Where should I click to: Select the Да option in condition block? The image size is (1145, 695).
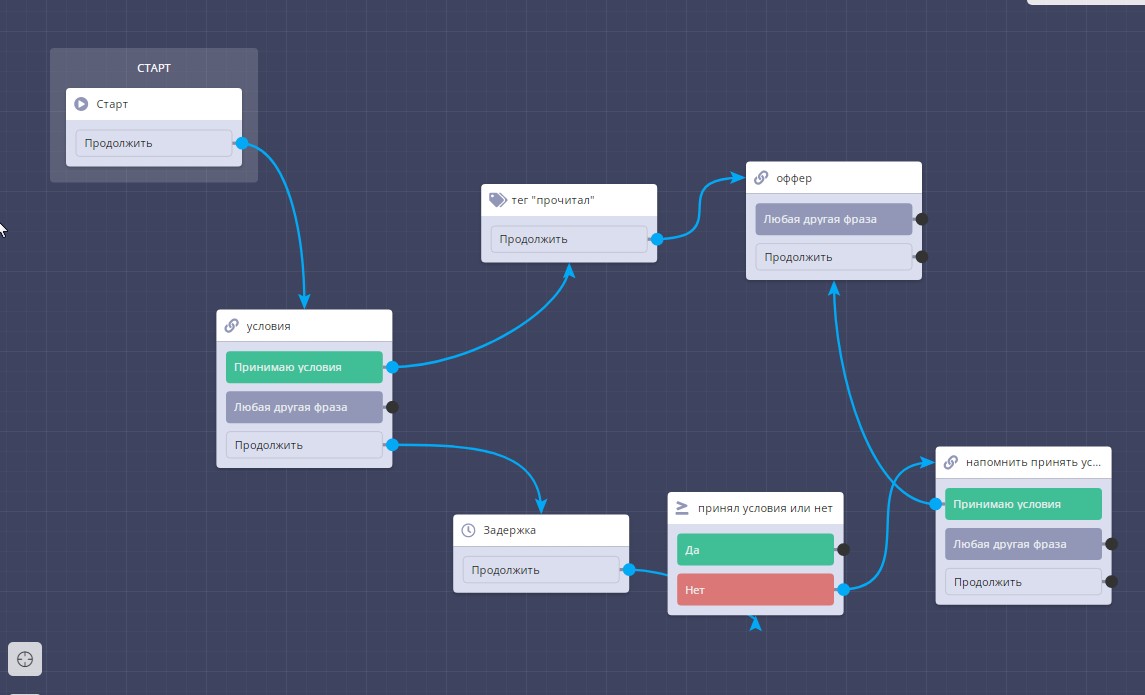coord(755,549)
